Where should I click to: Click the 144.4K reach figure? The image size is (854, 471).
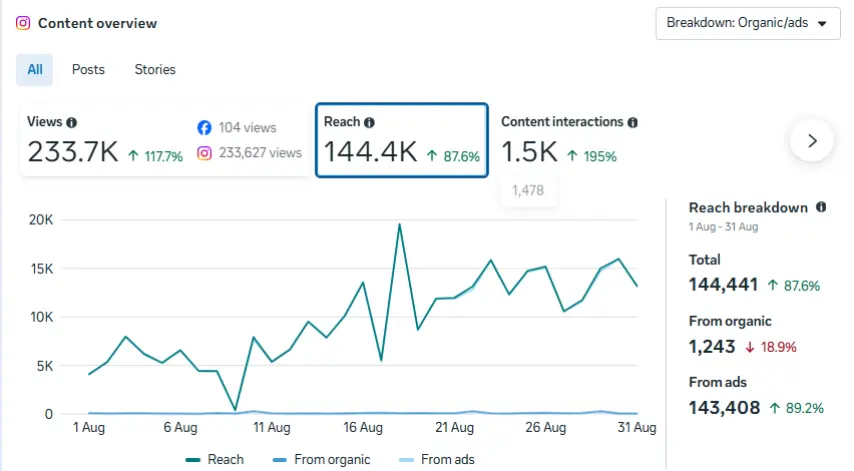coord(370,152)
